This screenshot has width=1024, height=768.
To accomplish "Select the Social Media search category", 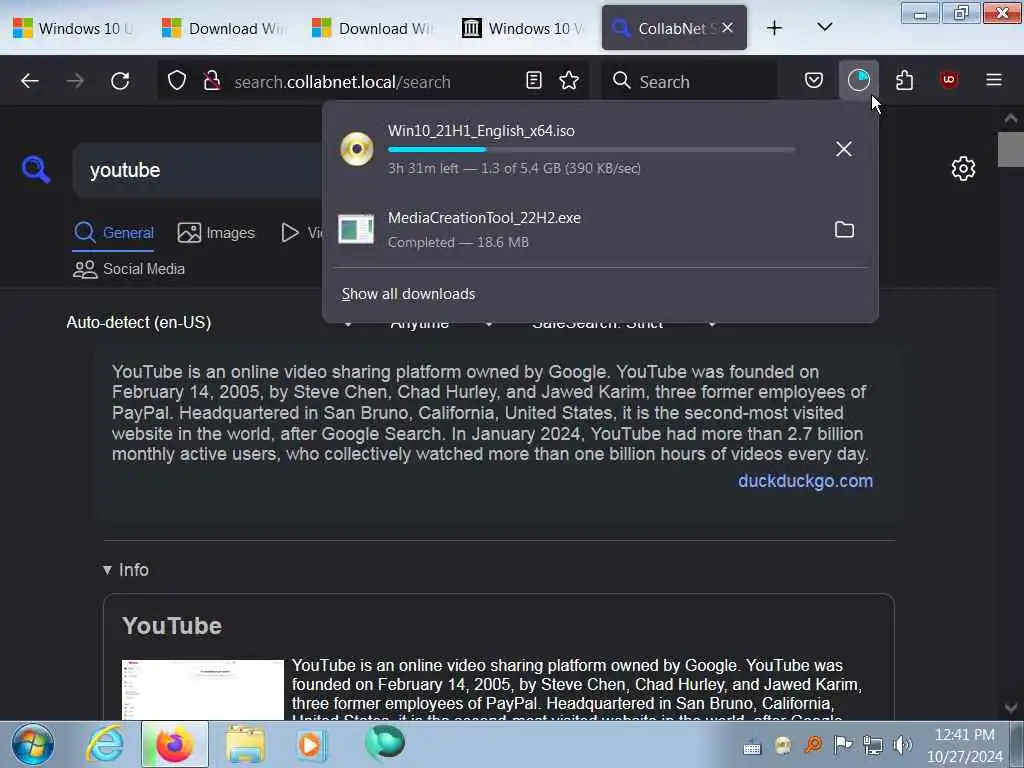I will coord(129,269).
